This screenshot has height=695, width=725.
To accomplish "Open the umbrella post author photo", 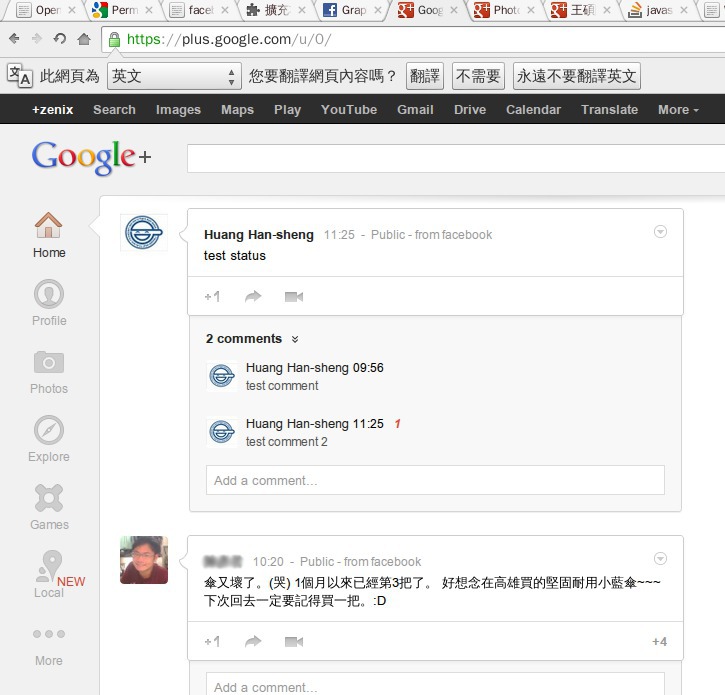I will click(x=144, y=560).
